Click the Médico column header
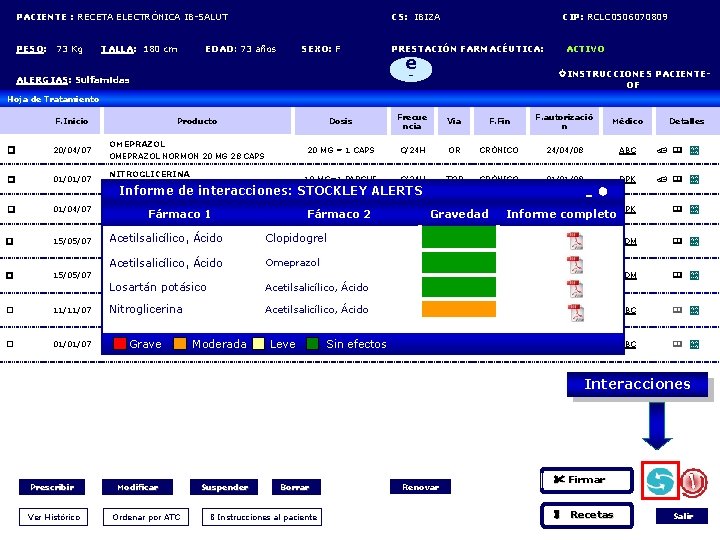The image size is (720, 540). tap(628, 121)
